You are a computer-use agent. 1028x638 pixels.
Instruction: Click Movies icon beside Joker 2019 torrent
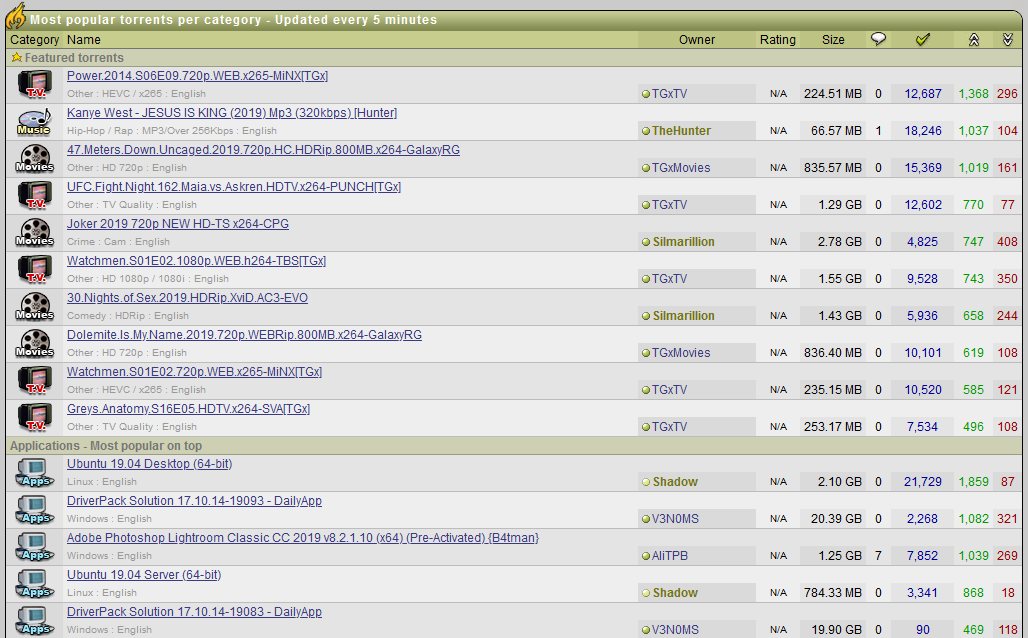34,233
